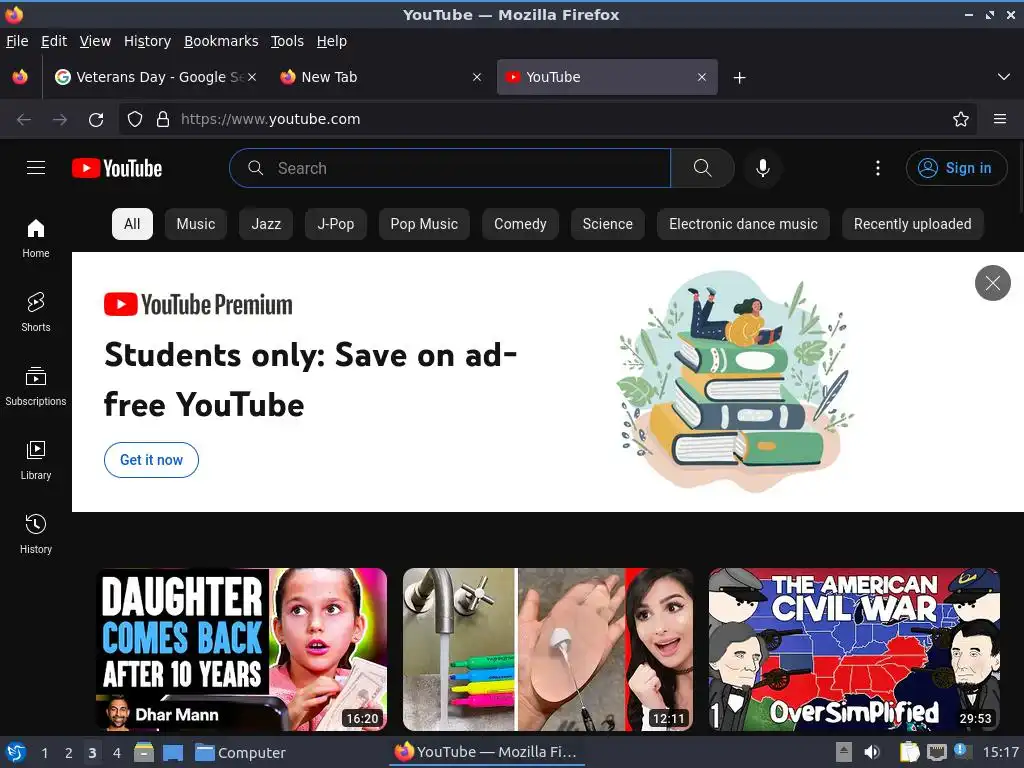1024x768 pixels.
Task: Open the Tools menu
Action: point(287,41)
